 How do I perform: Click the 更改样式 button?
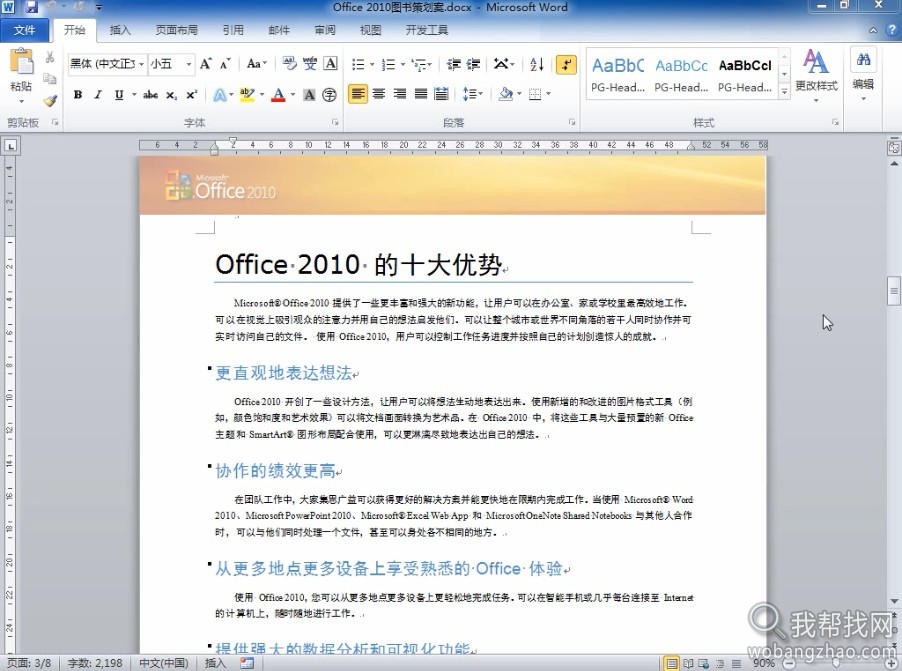(x=816, y=75)
